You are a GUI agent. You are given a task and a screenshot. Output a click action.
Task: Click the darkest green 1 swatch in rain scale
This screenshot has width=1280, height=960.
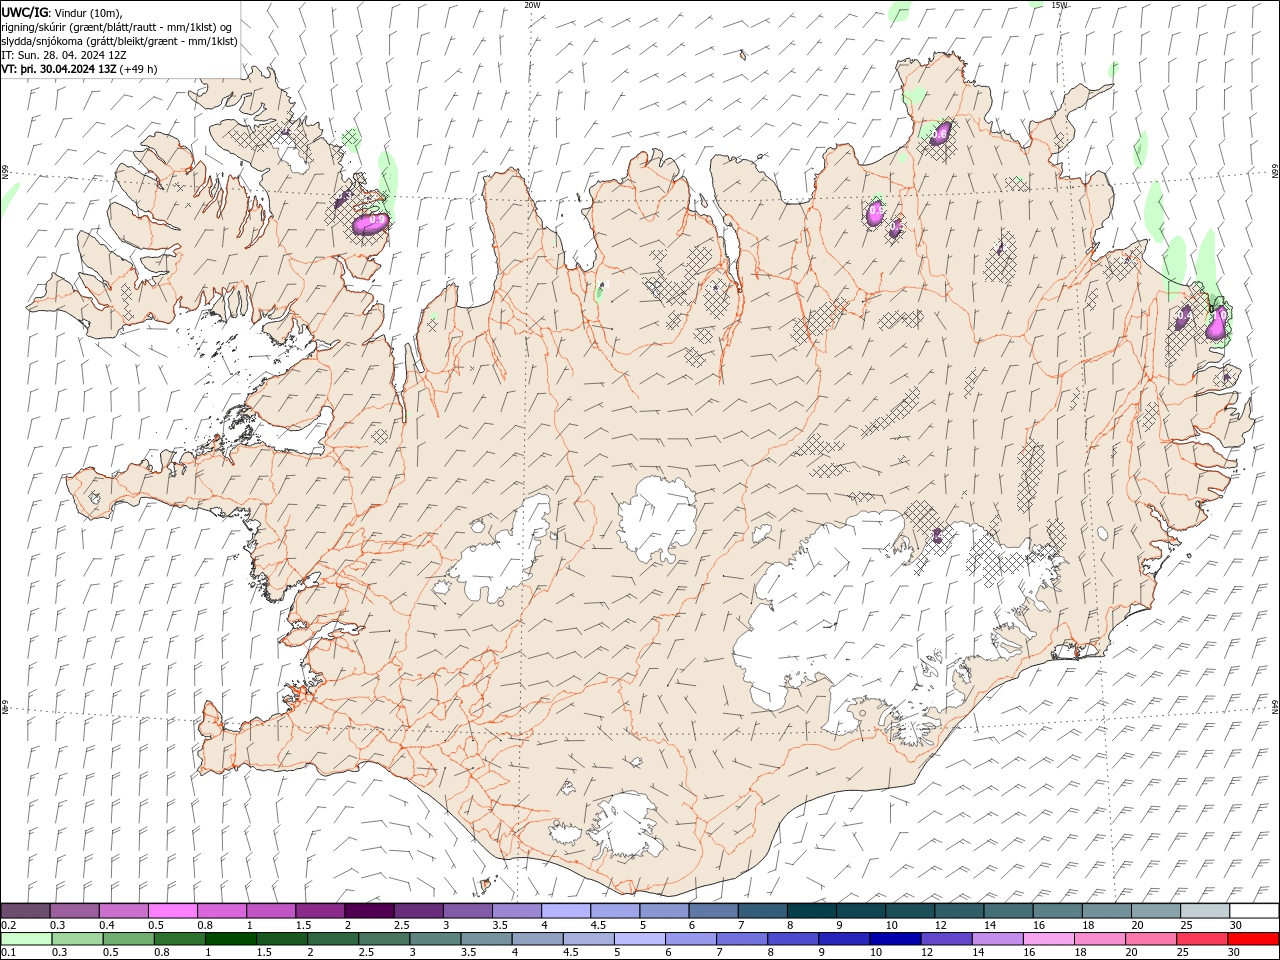pos(230,939)
